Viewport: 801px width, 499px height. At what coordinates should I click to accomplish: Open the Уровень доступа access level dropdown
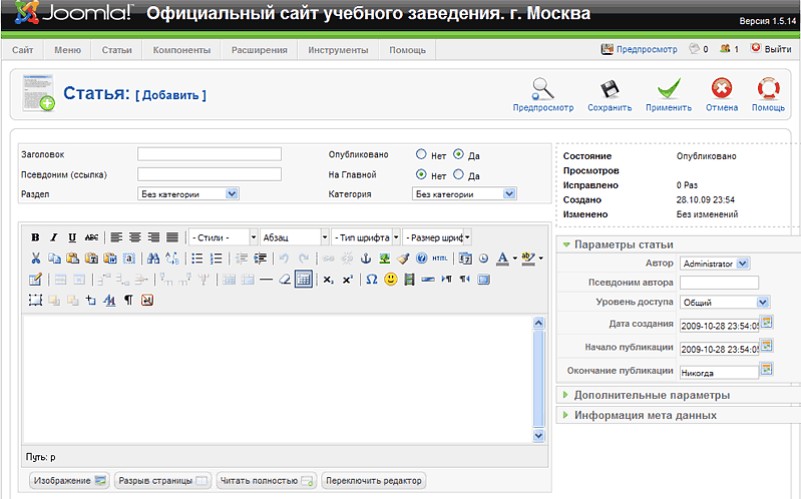[724, 301]
